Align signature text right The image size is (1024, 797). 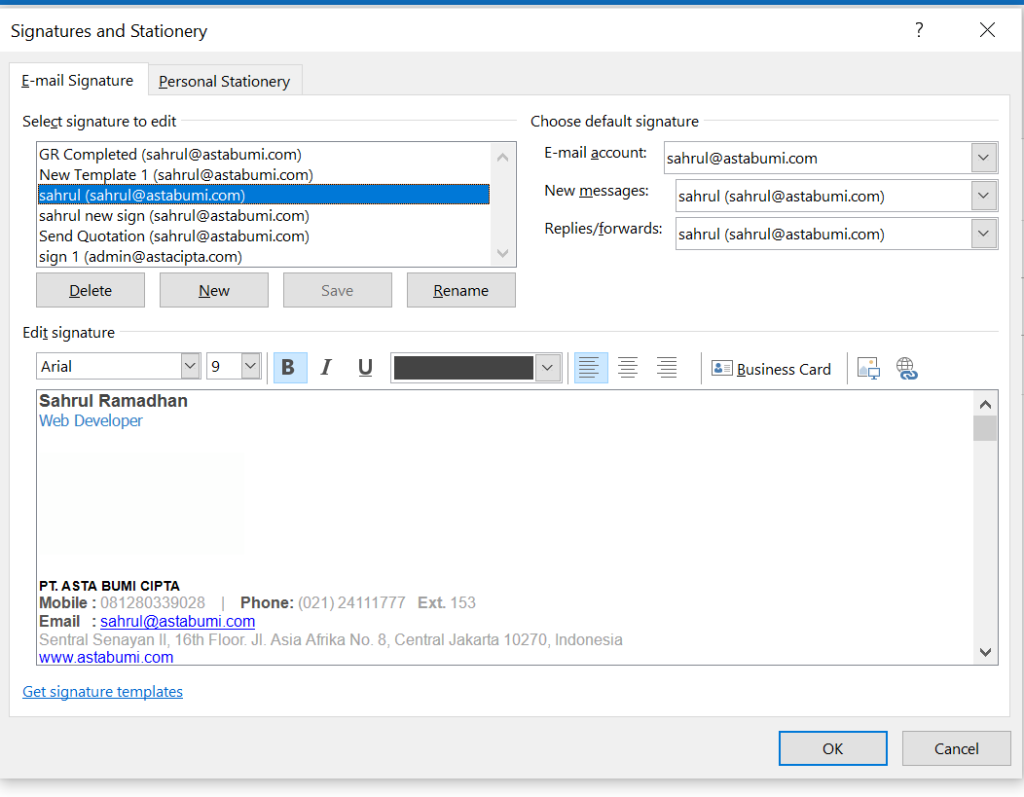[666, 368]
